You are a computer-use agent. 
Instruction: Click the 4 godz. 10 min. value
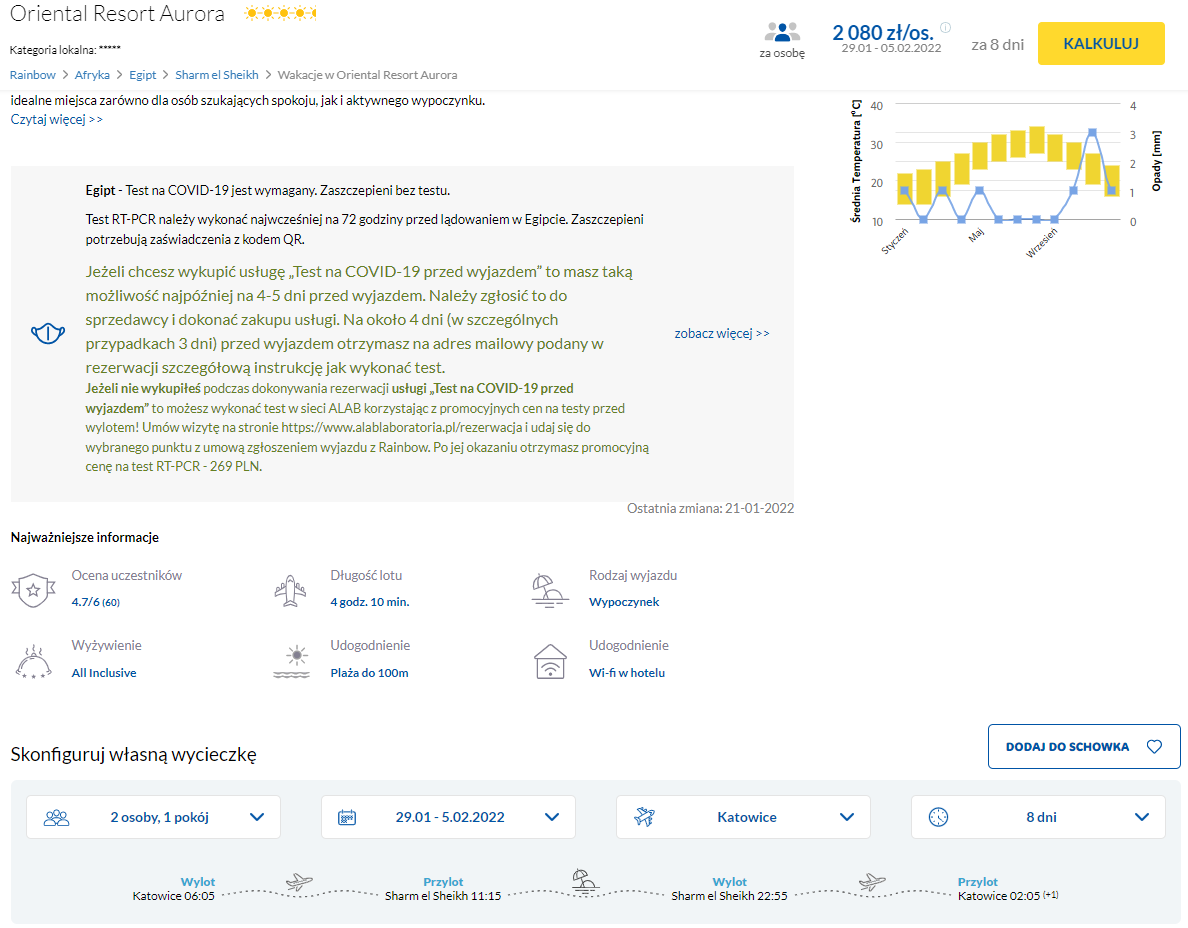[370, 602]
